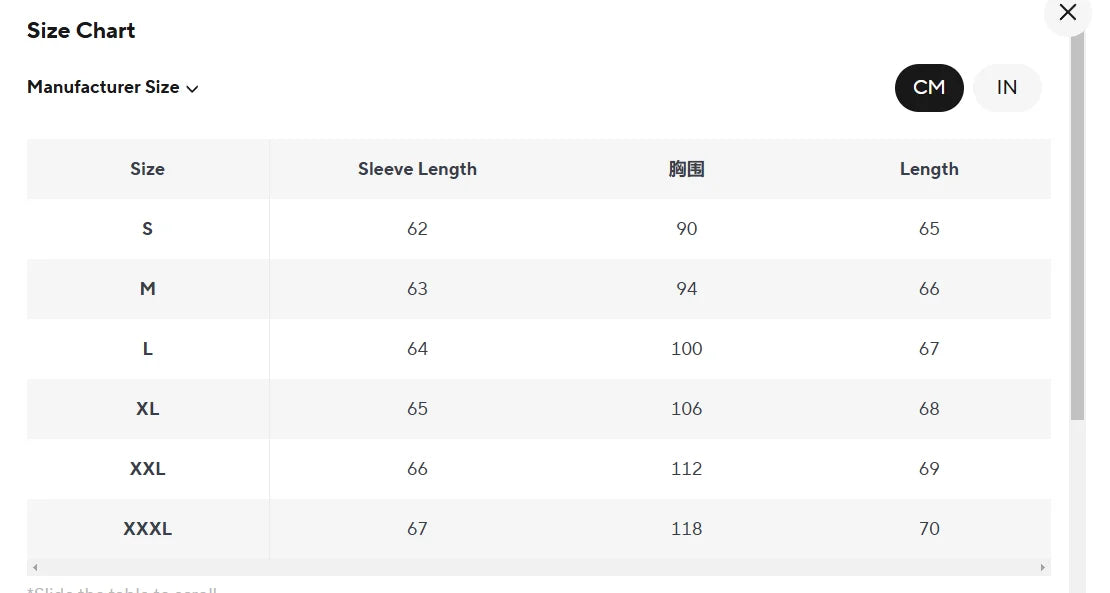Screen dimensions: 1110x593
Task: Switch measurement units to IN
Action: point(1006,88)
